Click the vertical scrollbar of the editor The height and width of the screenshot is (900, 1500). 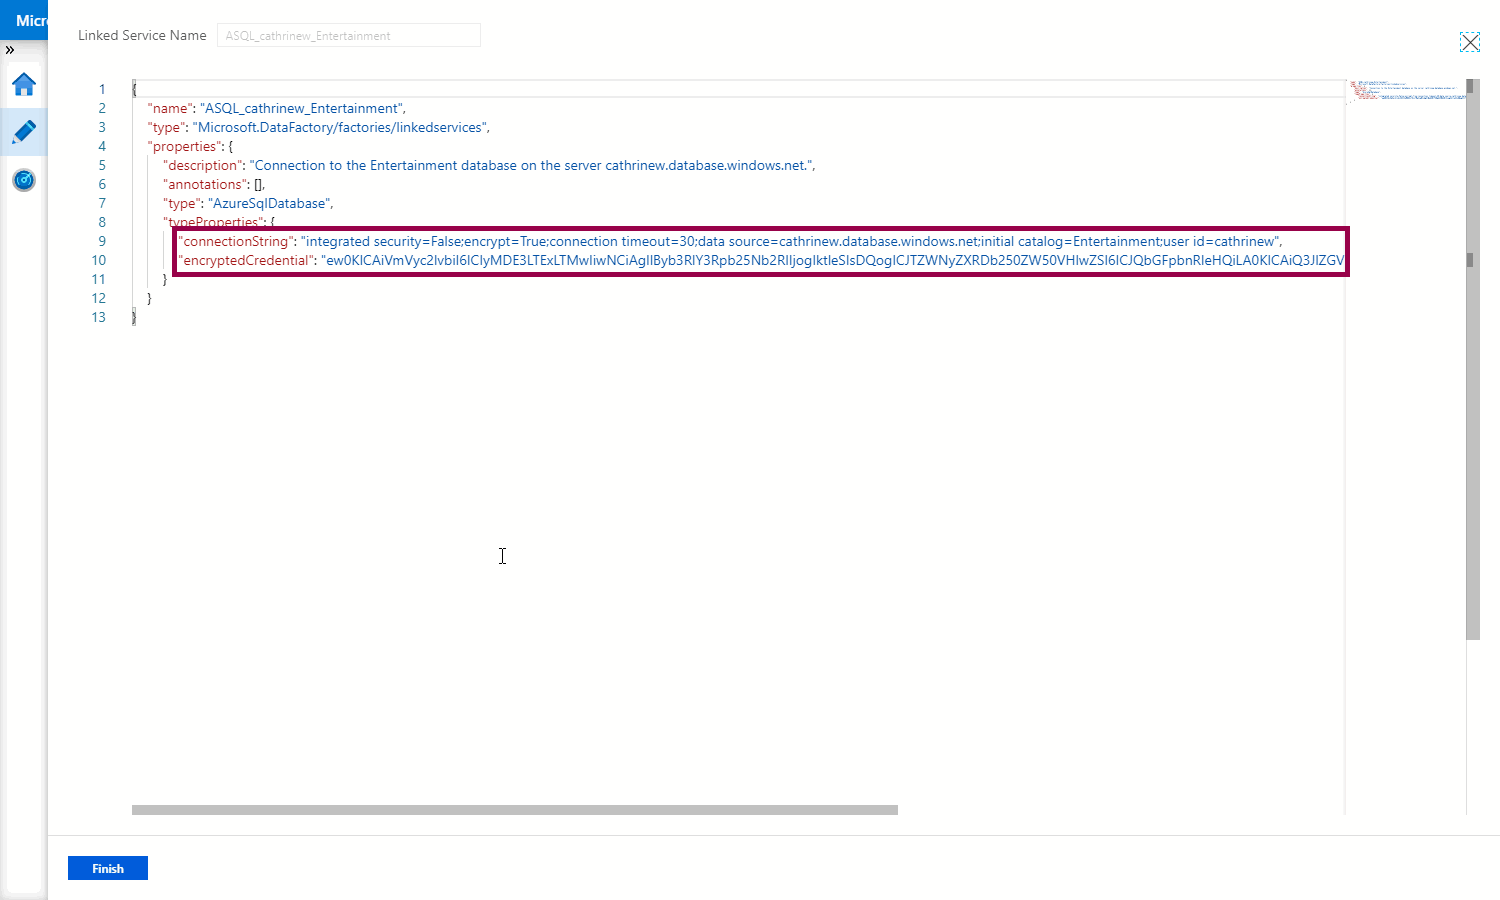1472,360
